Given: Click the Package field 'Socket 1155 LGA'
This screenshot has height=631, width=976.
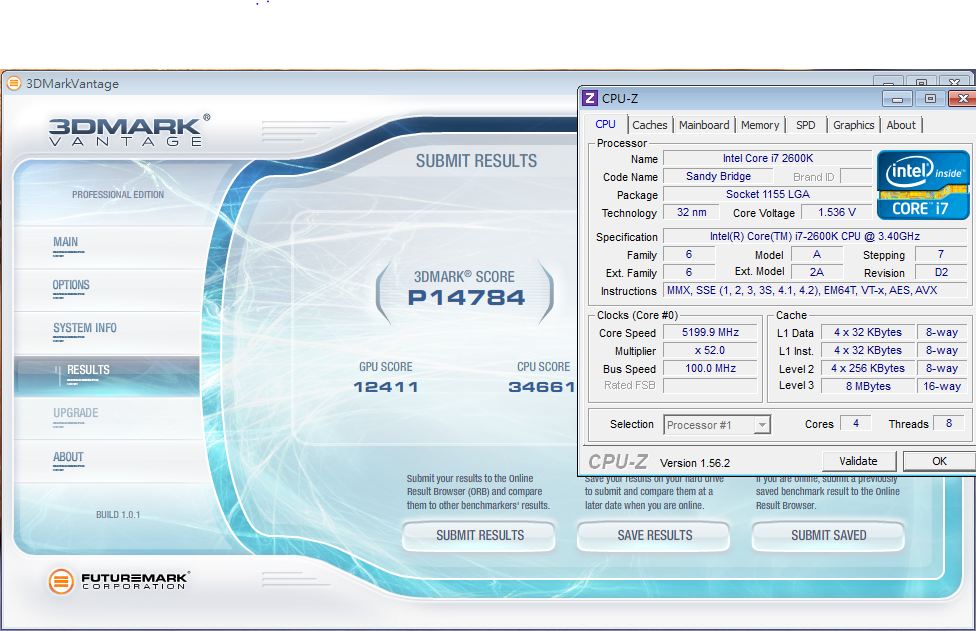Looking at the screenshot, I should [x=767, y=194].
